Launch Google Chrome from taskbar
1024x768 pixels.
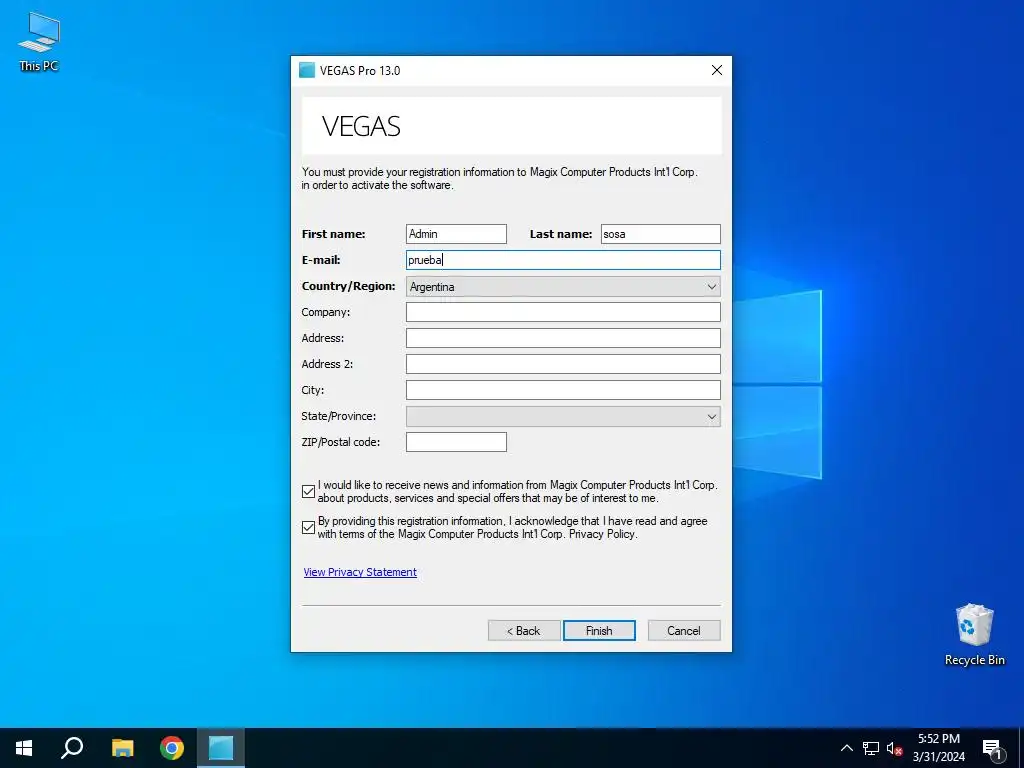[x=172, y=748]
